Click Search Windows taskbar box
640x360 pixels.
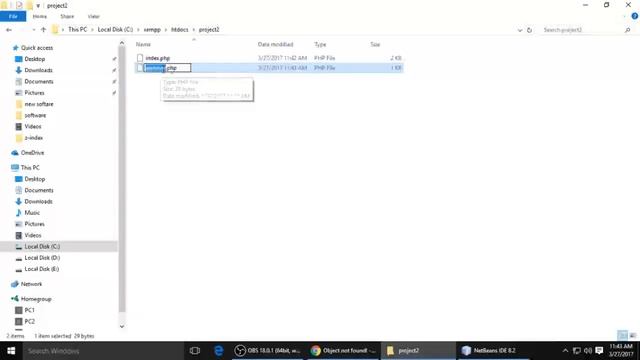[103, 351]
